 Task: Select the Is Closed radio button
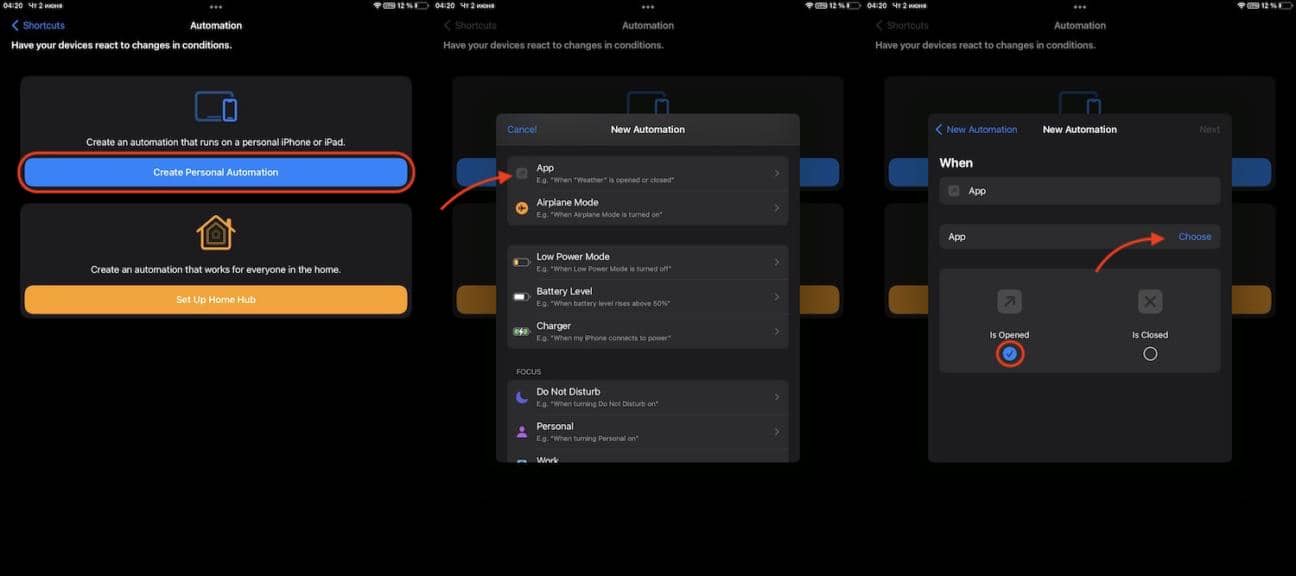(1150, 354)
